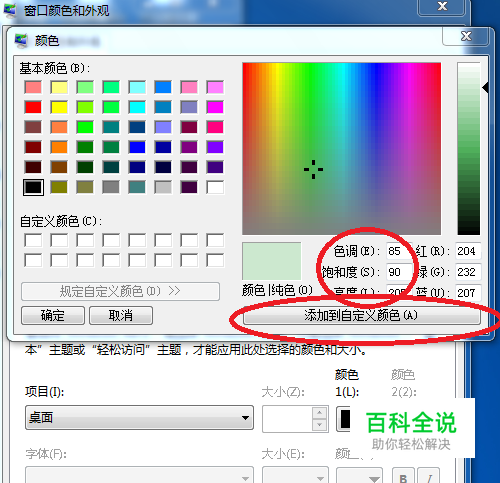The height and width of the screenshot is (483, 500).
Task: Click the 颜色 1 black color button
Action: (344, 419)
